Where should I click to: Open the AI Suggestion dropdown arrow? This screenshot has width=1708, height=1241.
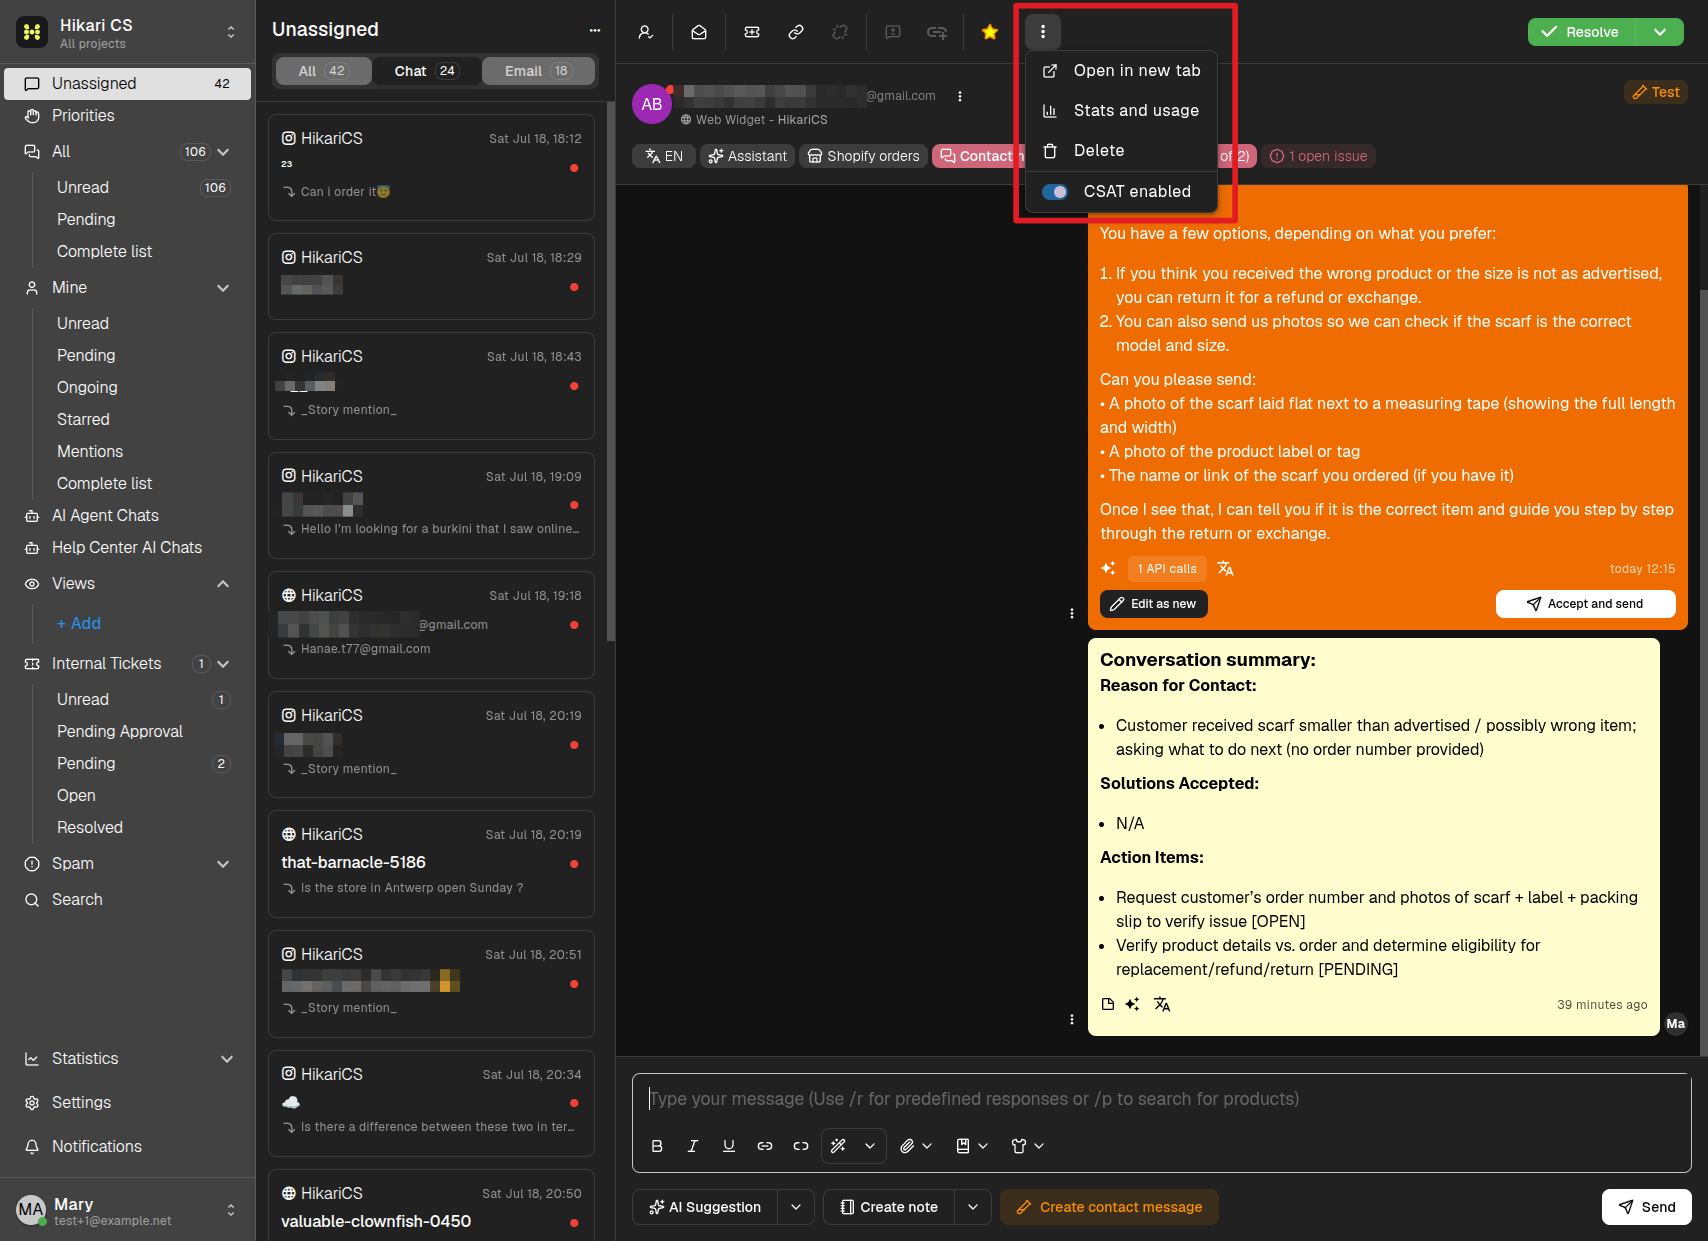coord(796,1207)
